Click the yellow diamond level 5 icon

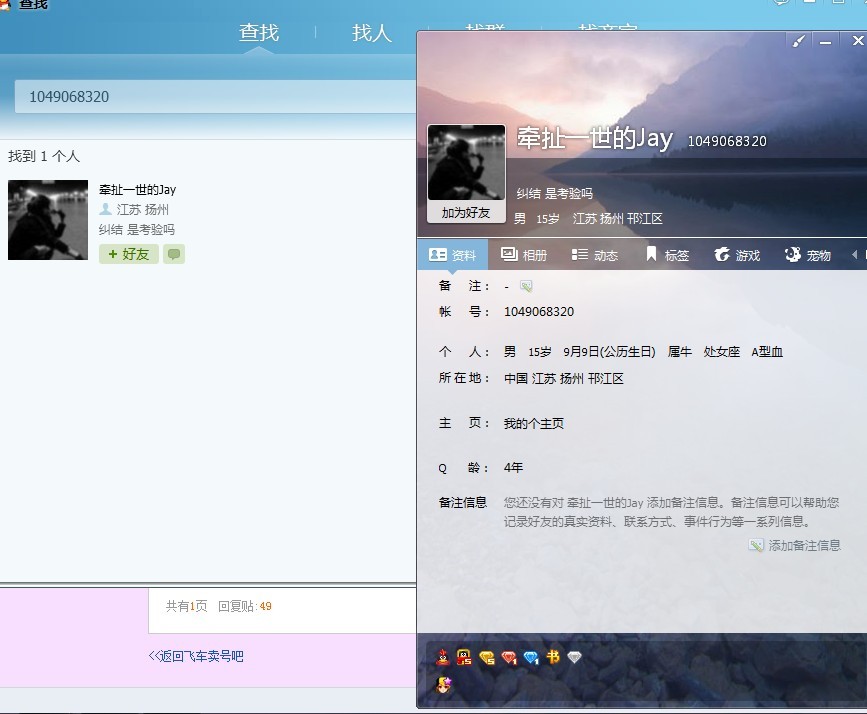[x=487, y=657]
